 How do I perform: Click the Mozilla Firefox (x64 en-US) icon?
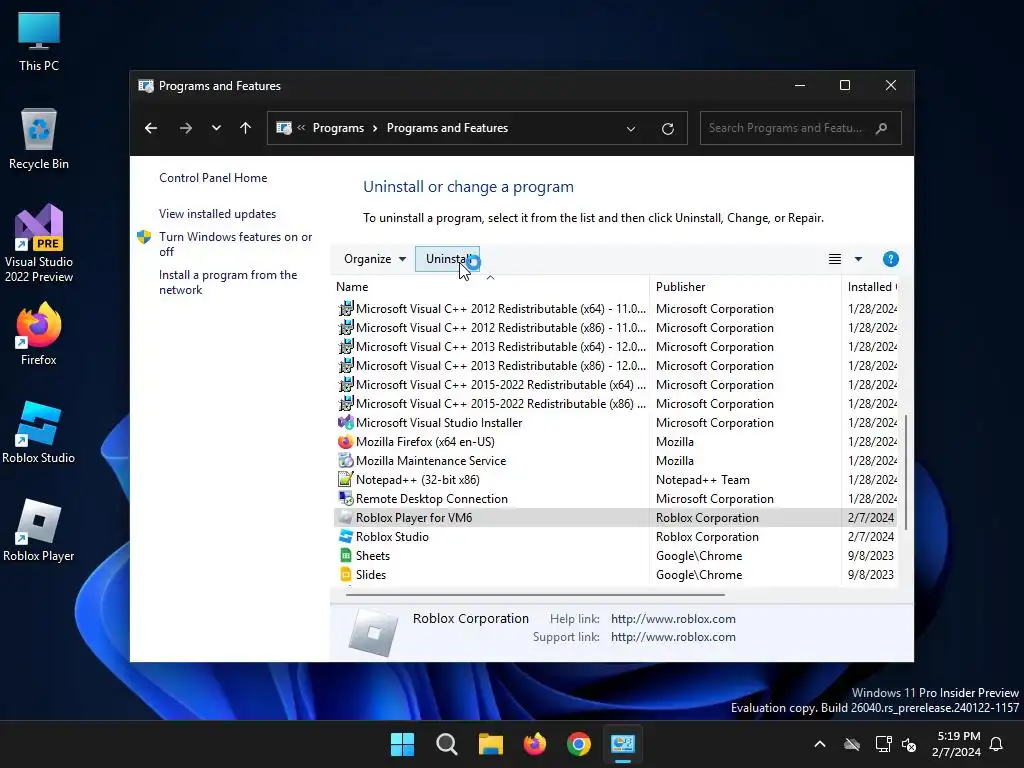(x=345, y=441)
